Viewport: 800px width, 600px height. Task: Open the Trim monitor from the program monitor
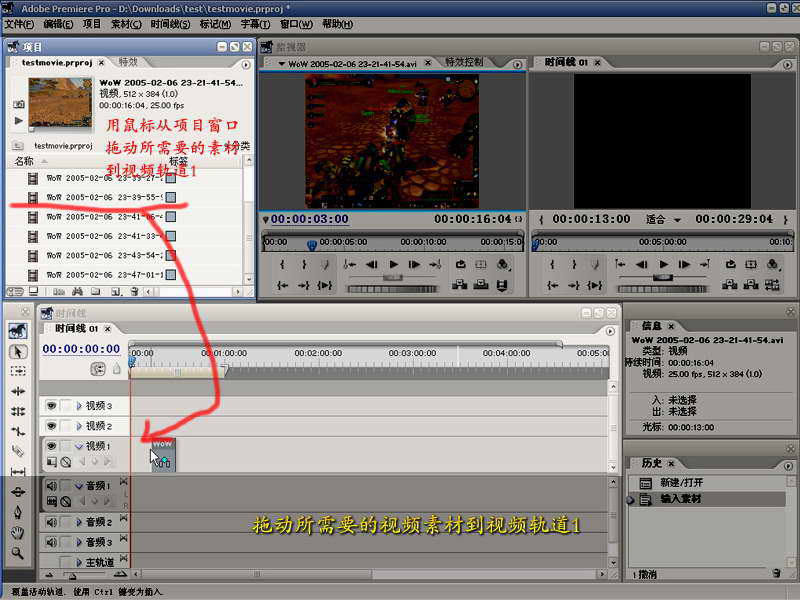[772, 285]
